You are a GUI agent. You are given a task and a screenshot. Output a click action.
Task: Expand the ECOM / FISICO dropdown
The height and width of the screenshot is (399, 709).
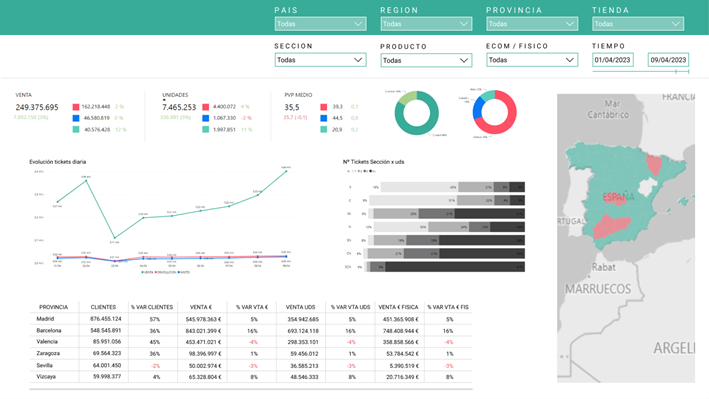pyautogui.click(x=532, y=60)
